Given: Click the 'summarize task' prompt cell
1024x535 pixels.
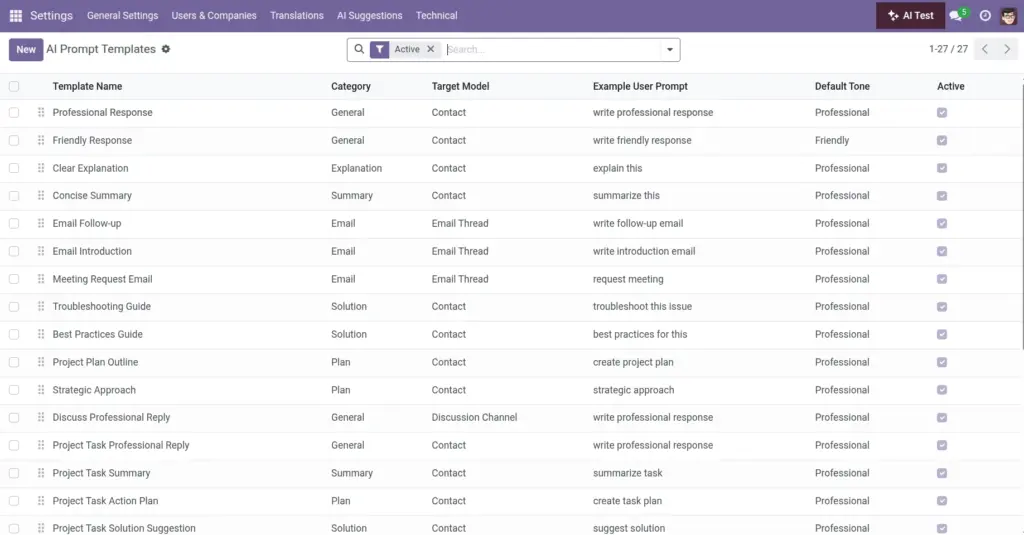Looking at the screenshot, I should click(x=628, y=473).
